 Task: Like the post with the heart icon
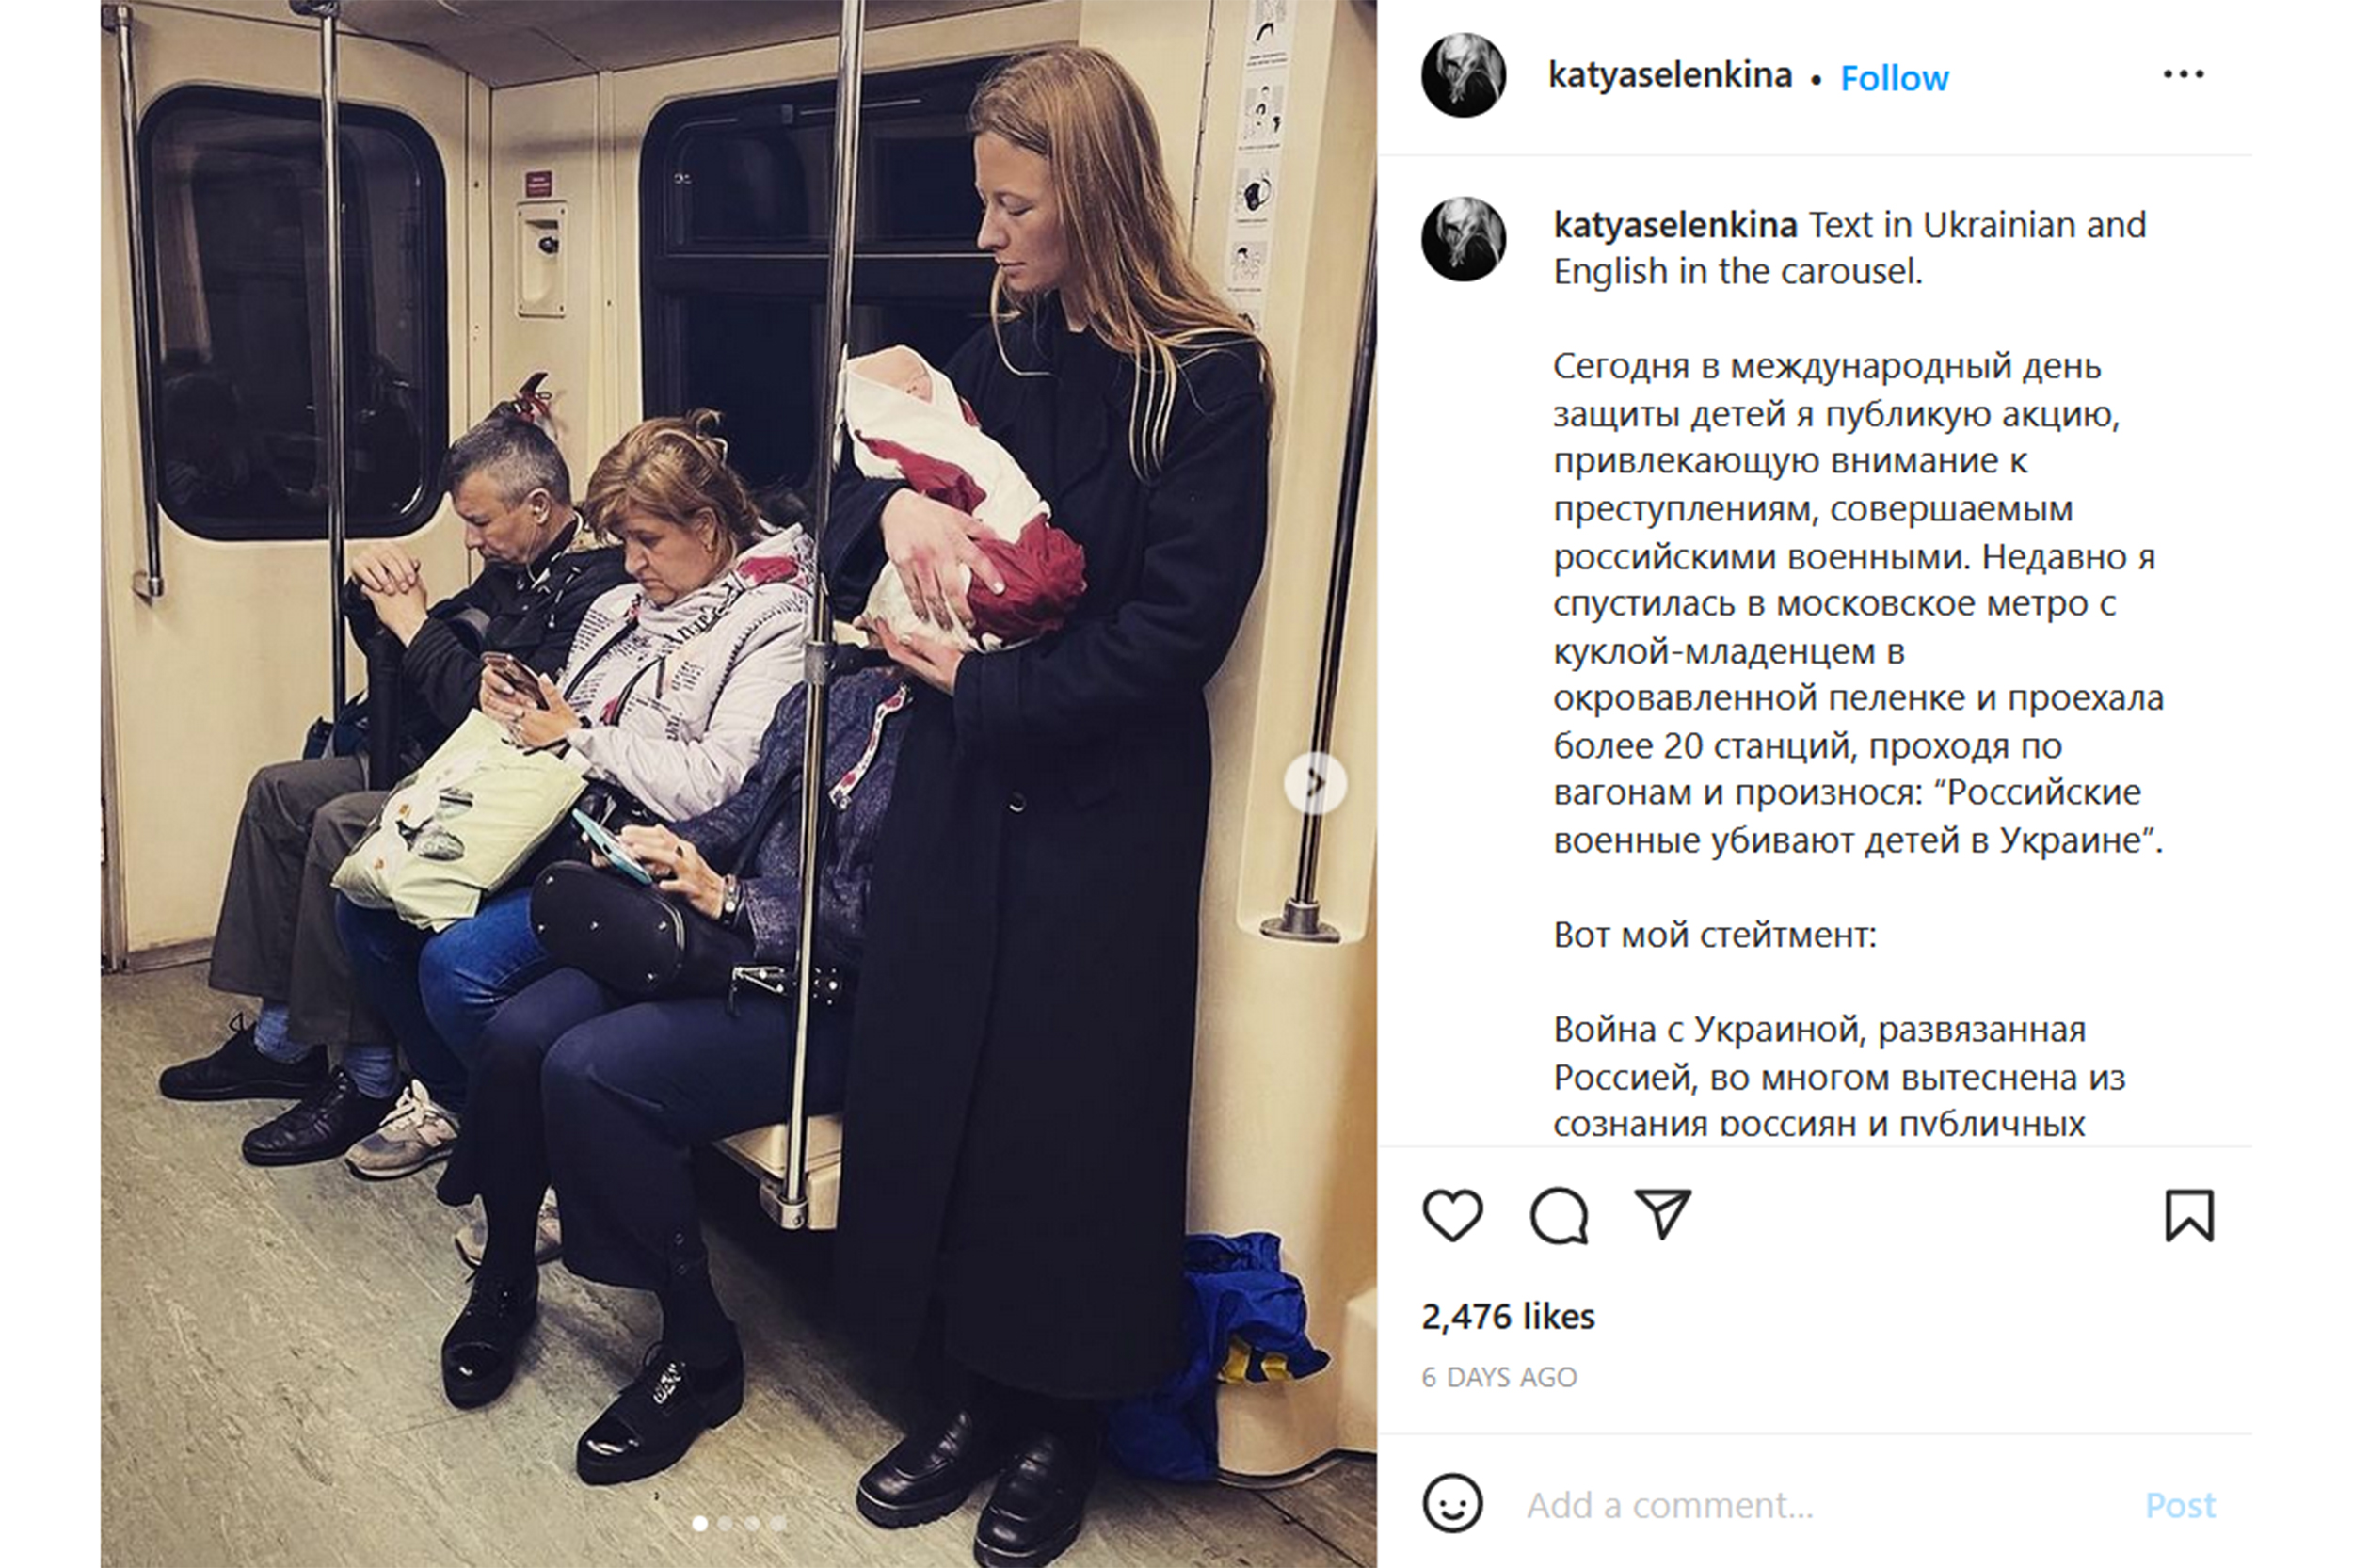pos(1452,1215)
